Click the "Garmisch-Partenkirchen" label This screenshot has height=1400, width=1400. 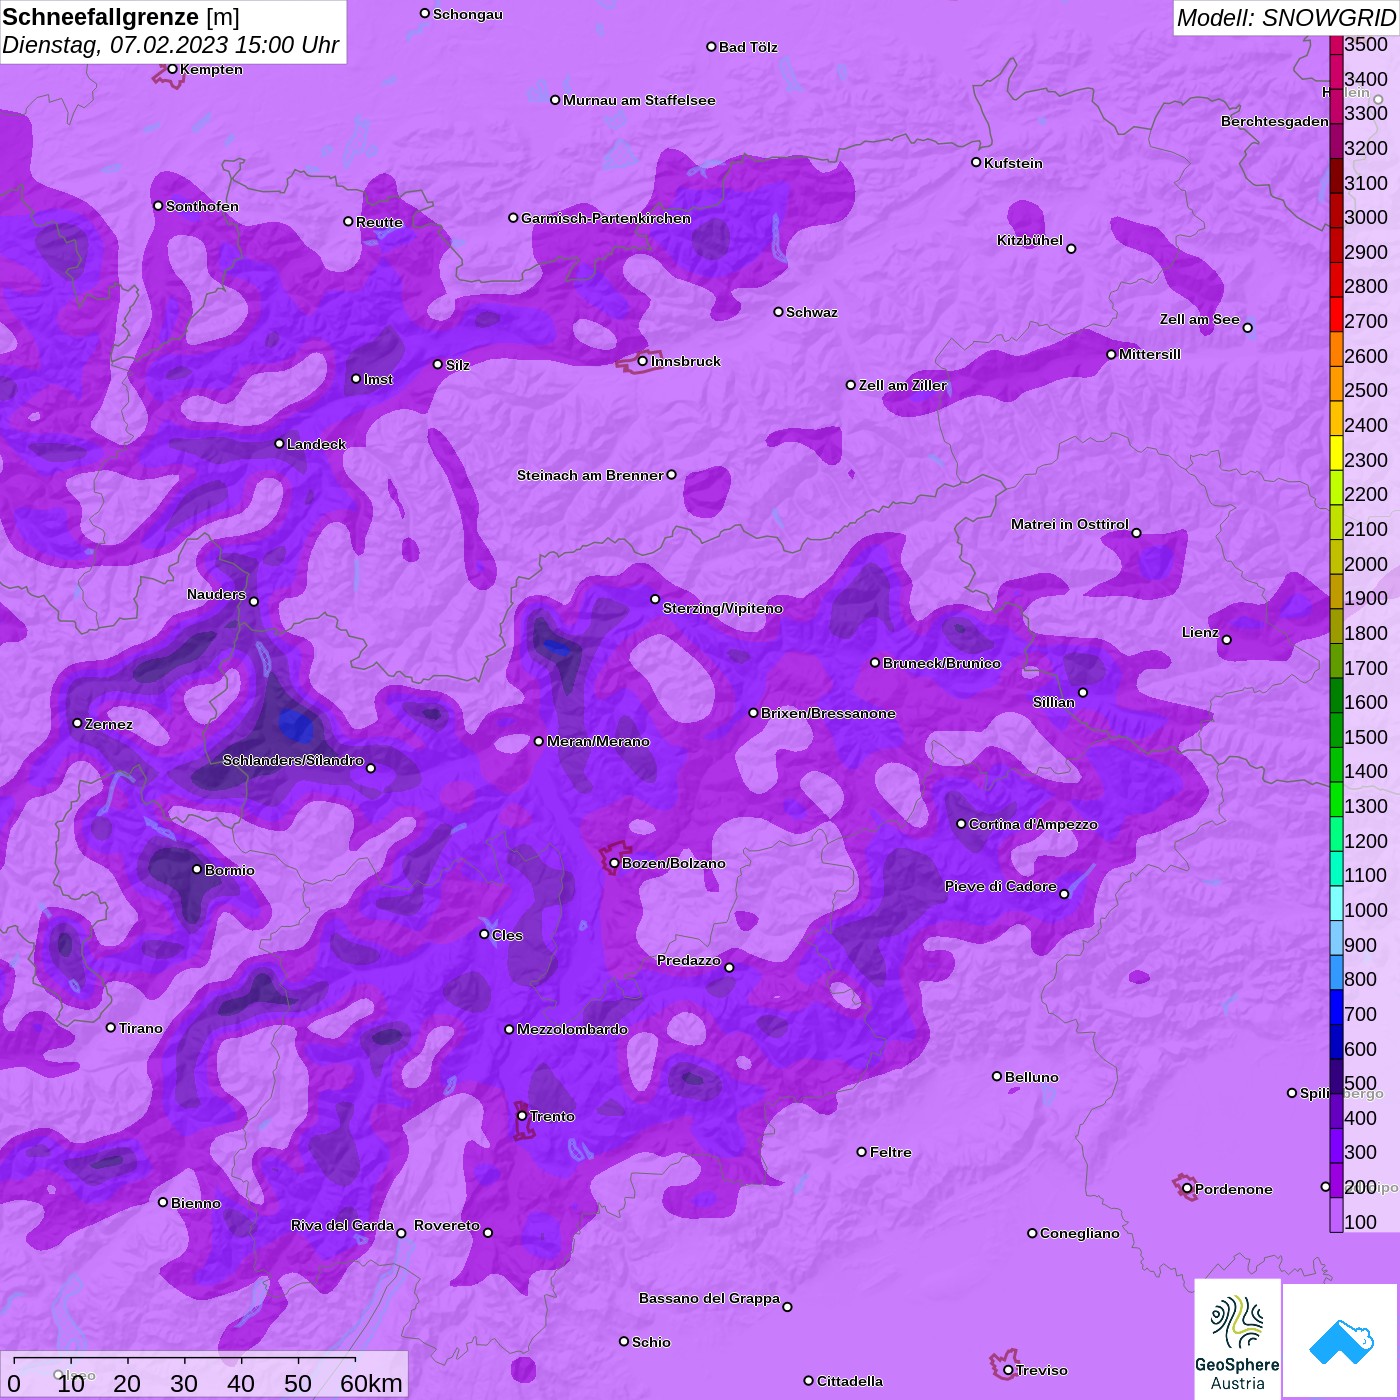click(606, 218)
